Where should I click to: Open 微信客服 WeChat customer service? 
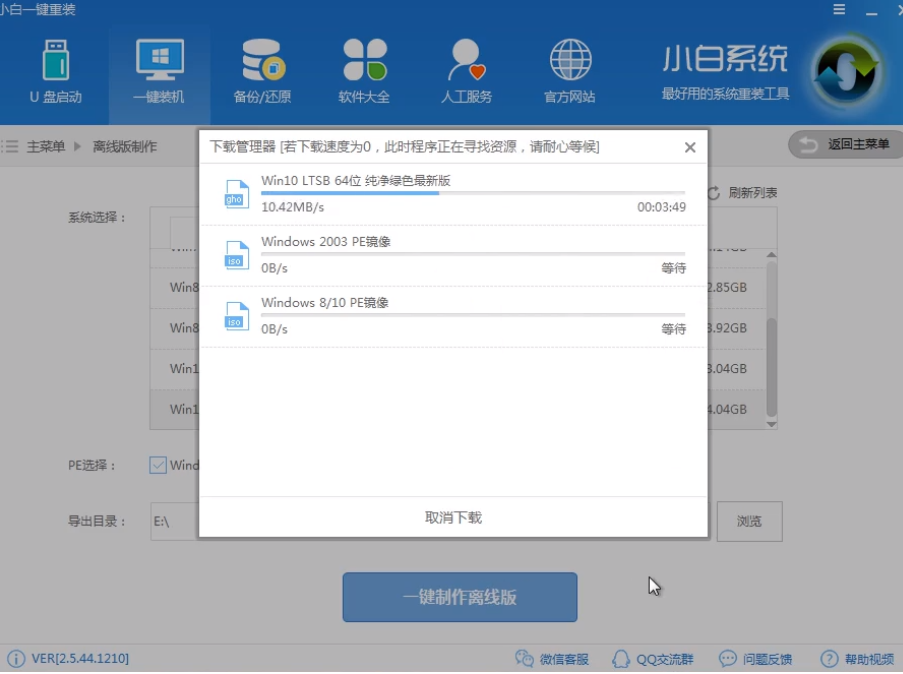[553, 658]
